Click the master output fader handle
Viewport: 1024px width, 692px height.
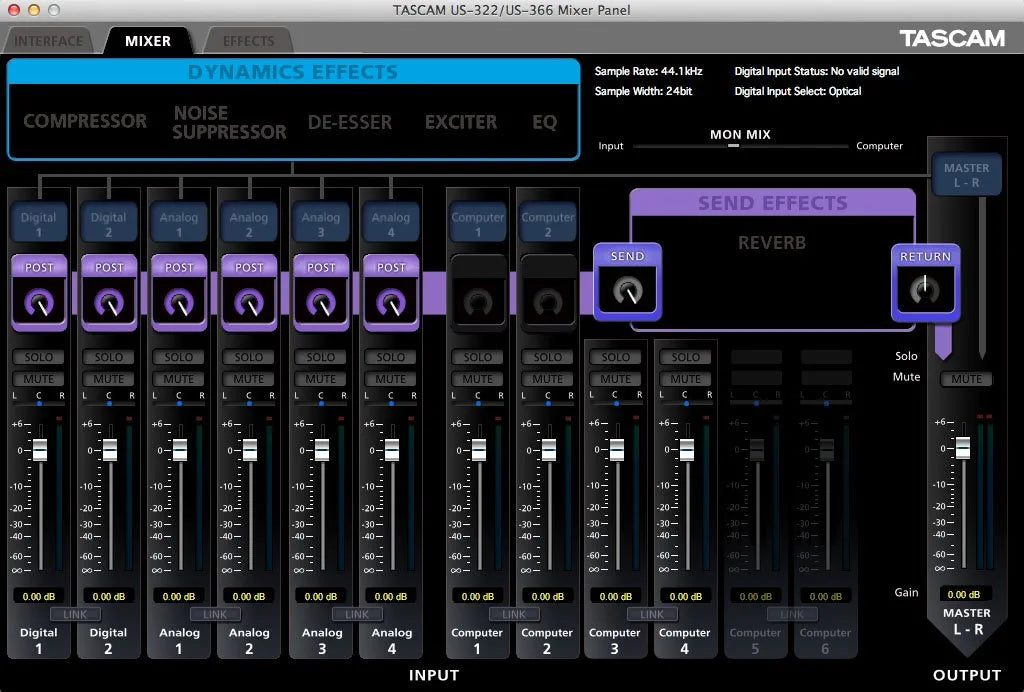tap(962, 447)
